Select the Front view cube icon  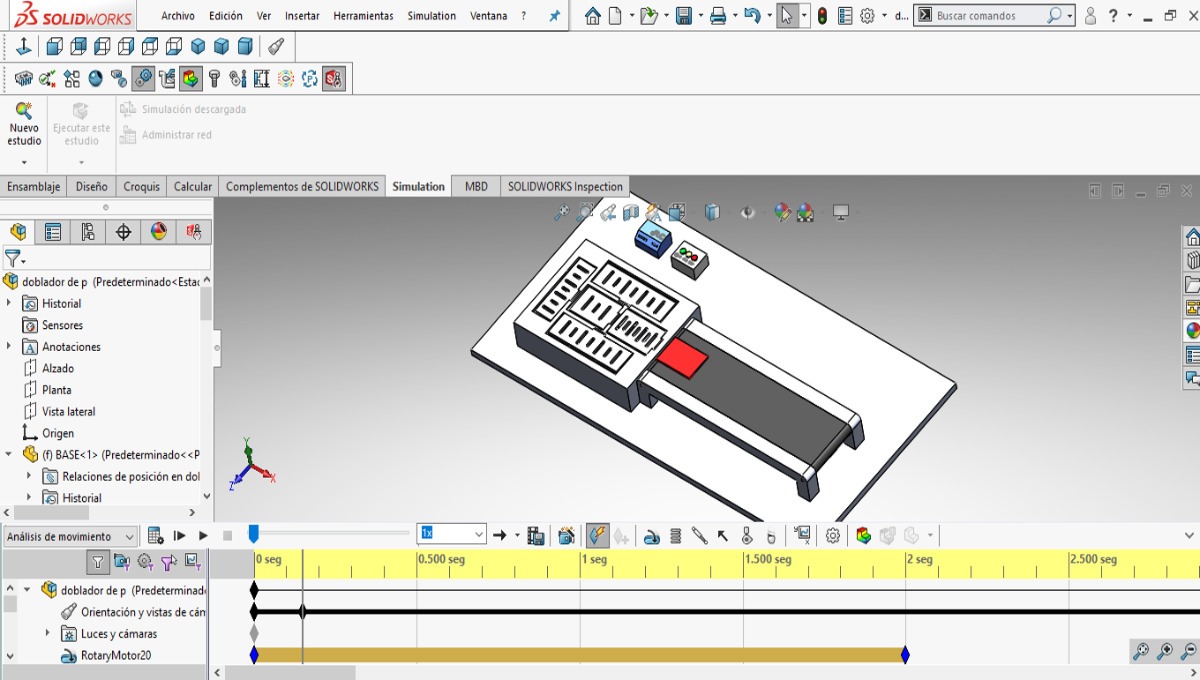[x=55, y=46]
